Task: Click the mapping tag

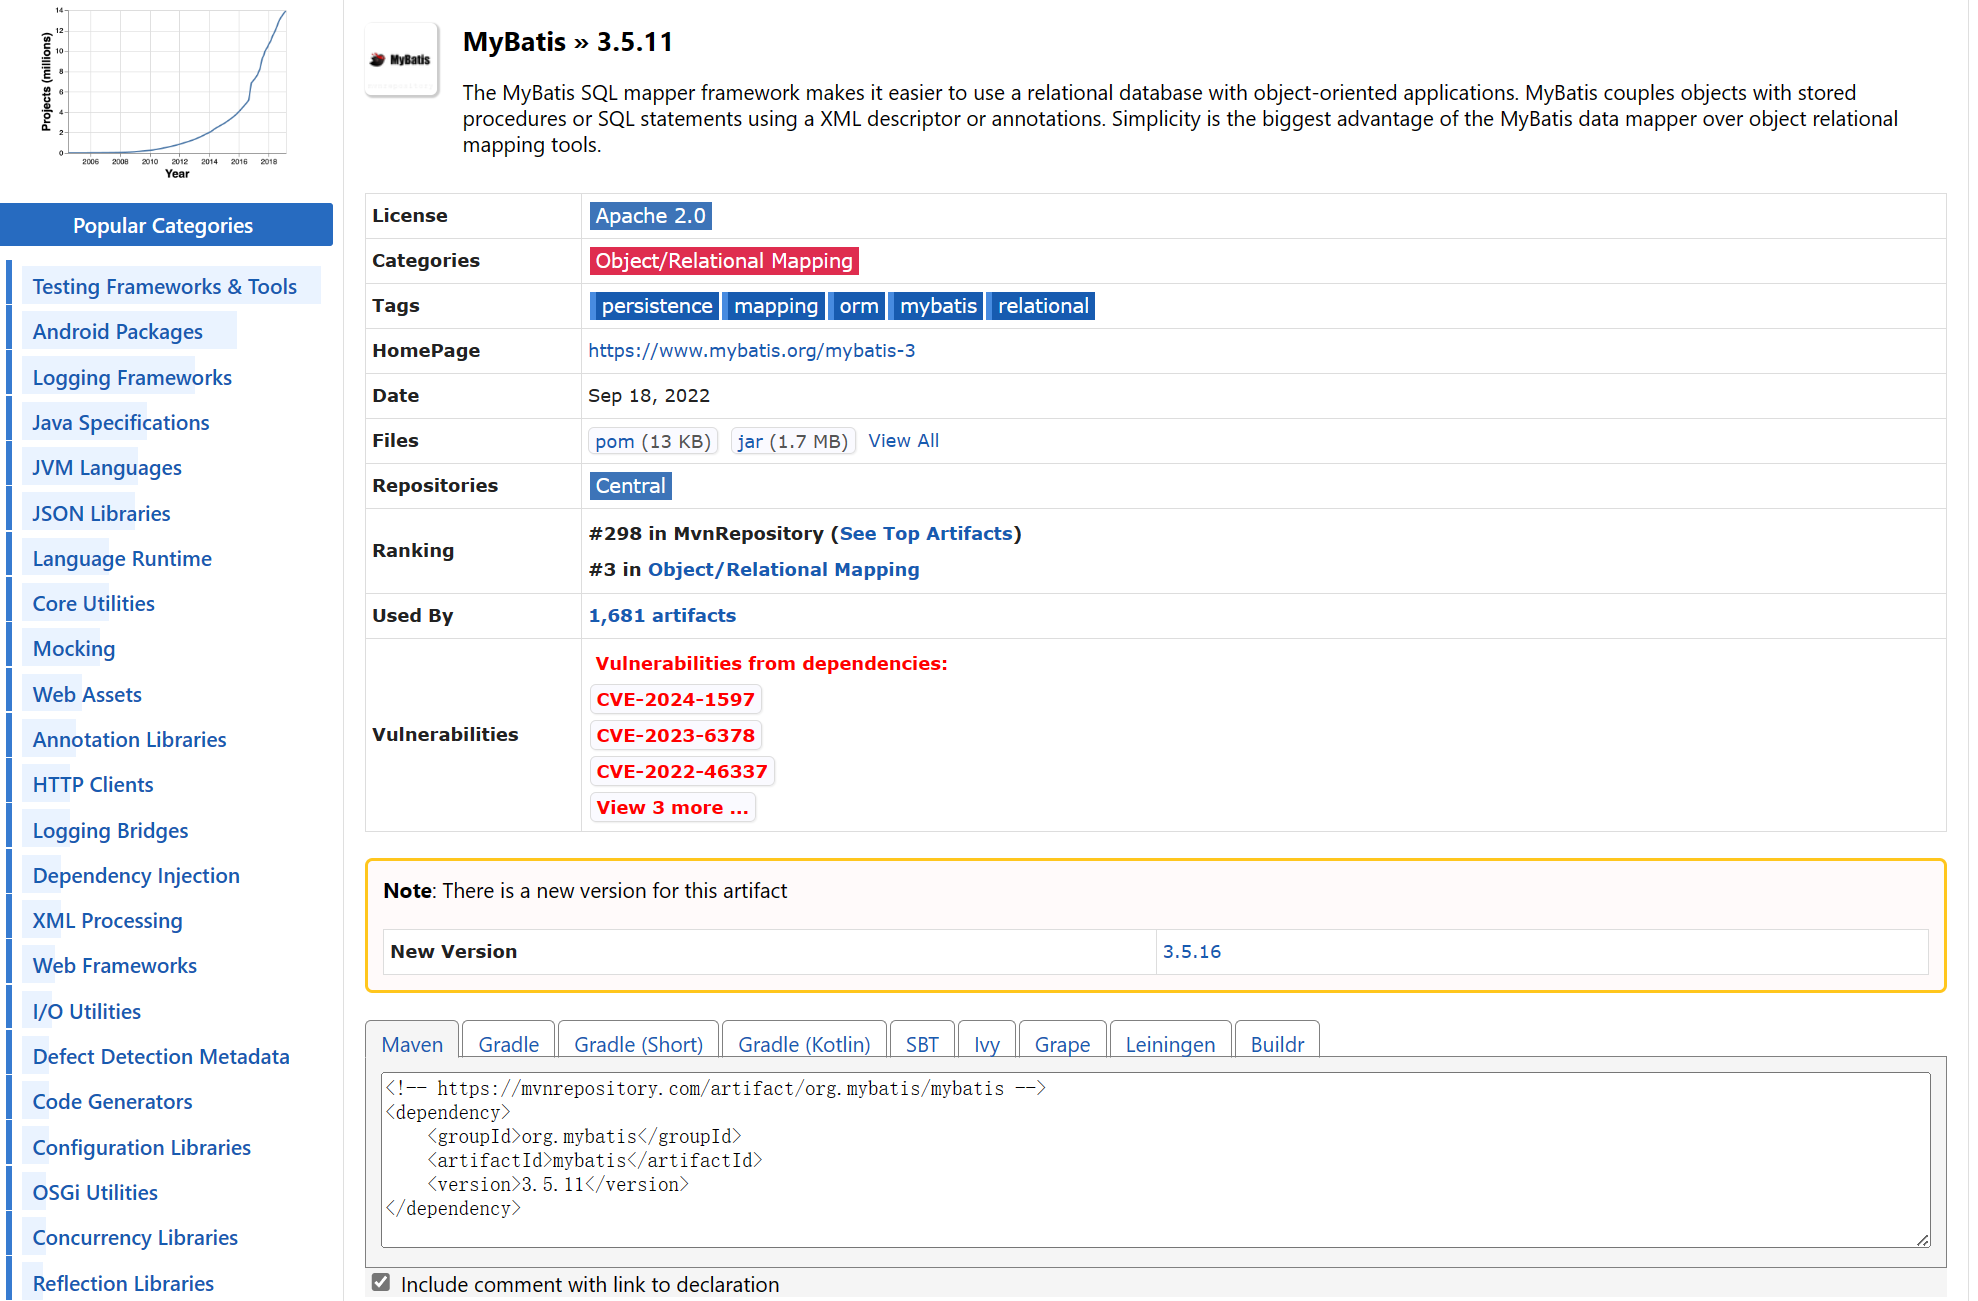Action: [775, 306]
